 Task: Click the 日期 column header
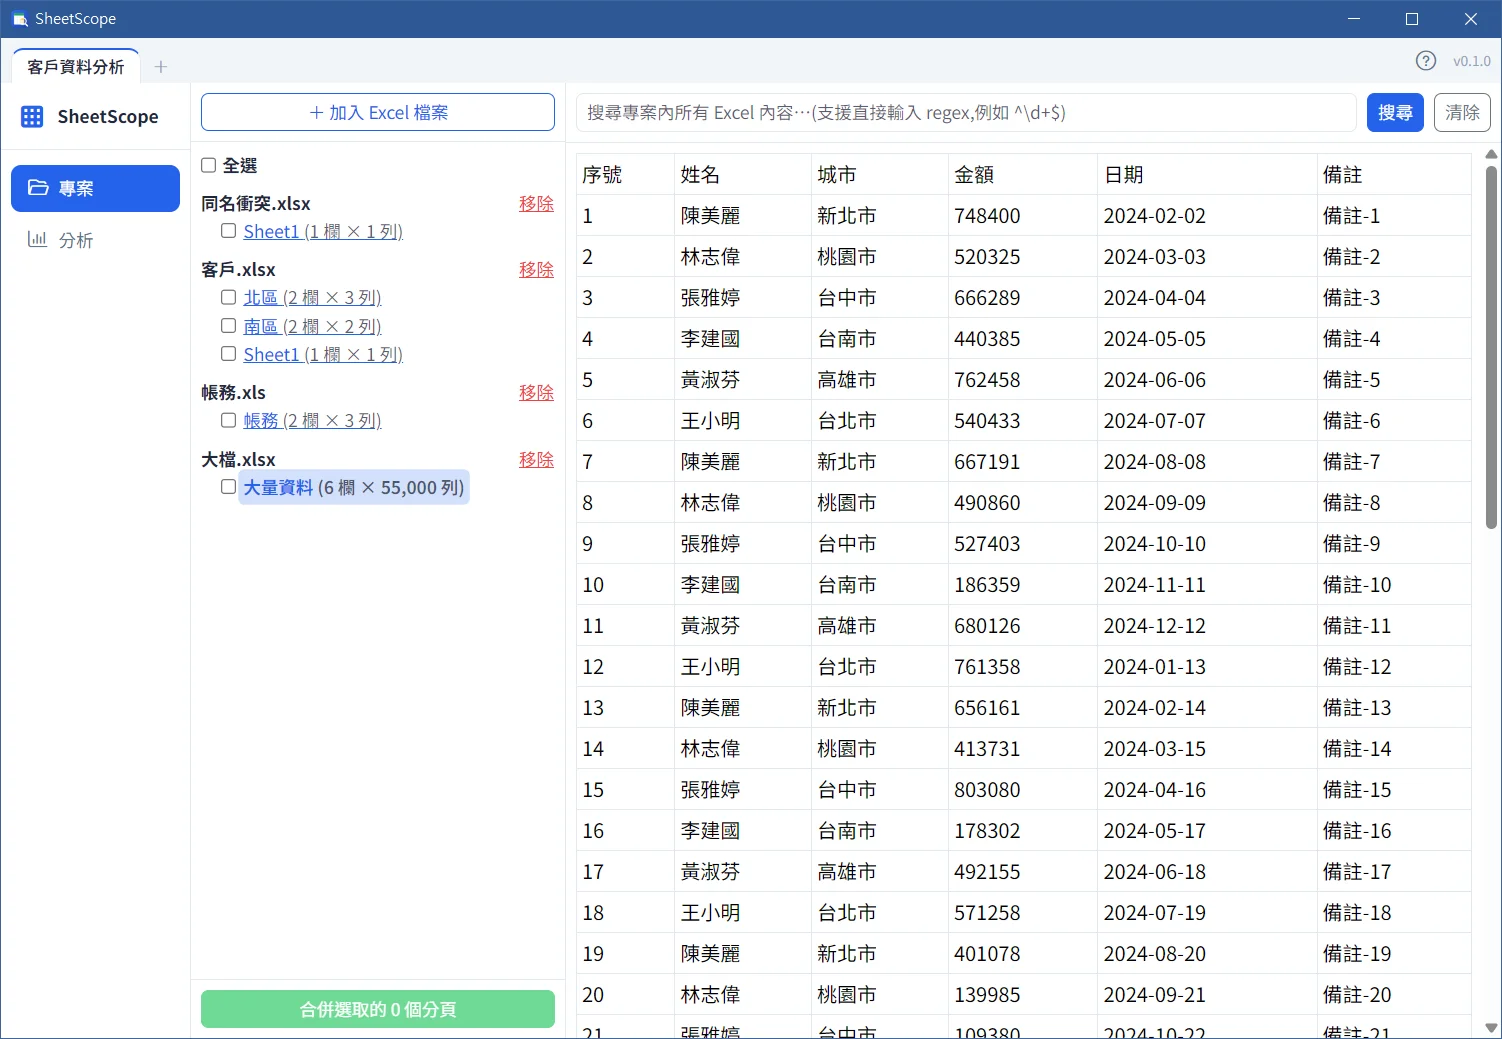(1207, 174)
